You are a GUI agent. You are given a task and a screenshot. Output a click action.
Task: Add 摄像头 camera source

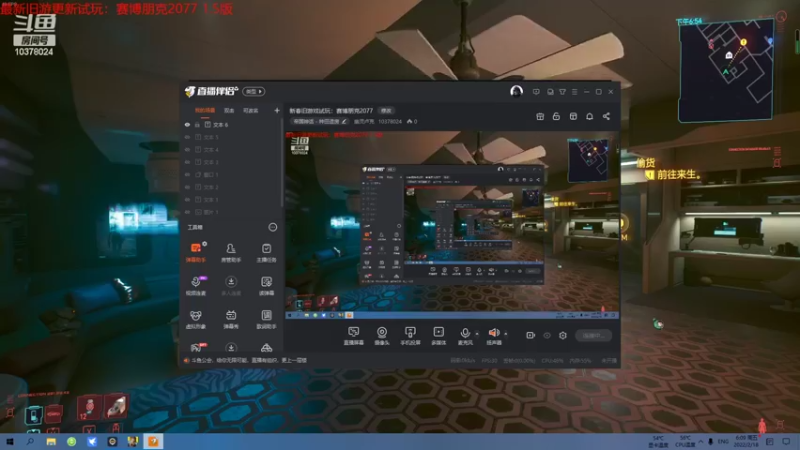tap(382, 336)
